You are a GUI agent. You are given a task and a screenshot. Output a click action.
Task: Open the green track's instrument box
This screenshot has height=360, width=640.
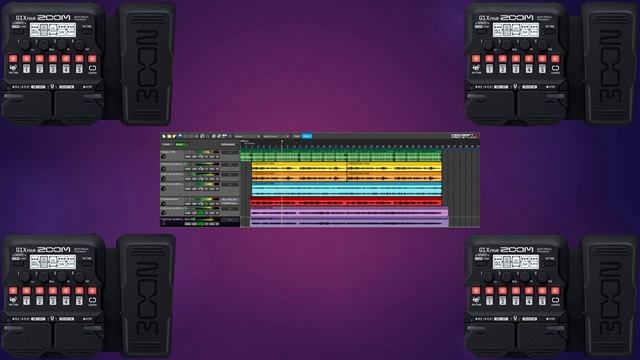(x=230, y=152)
